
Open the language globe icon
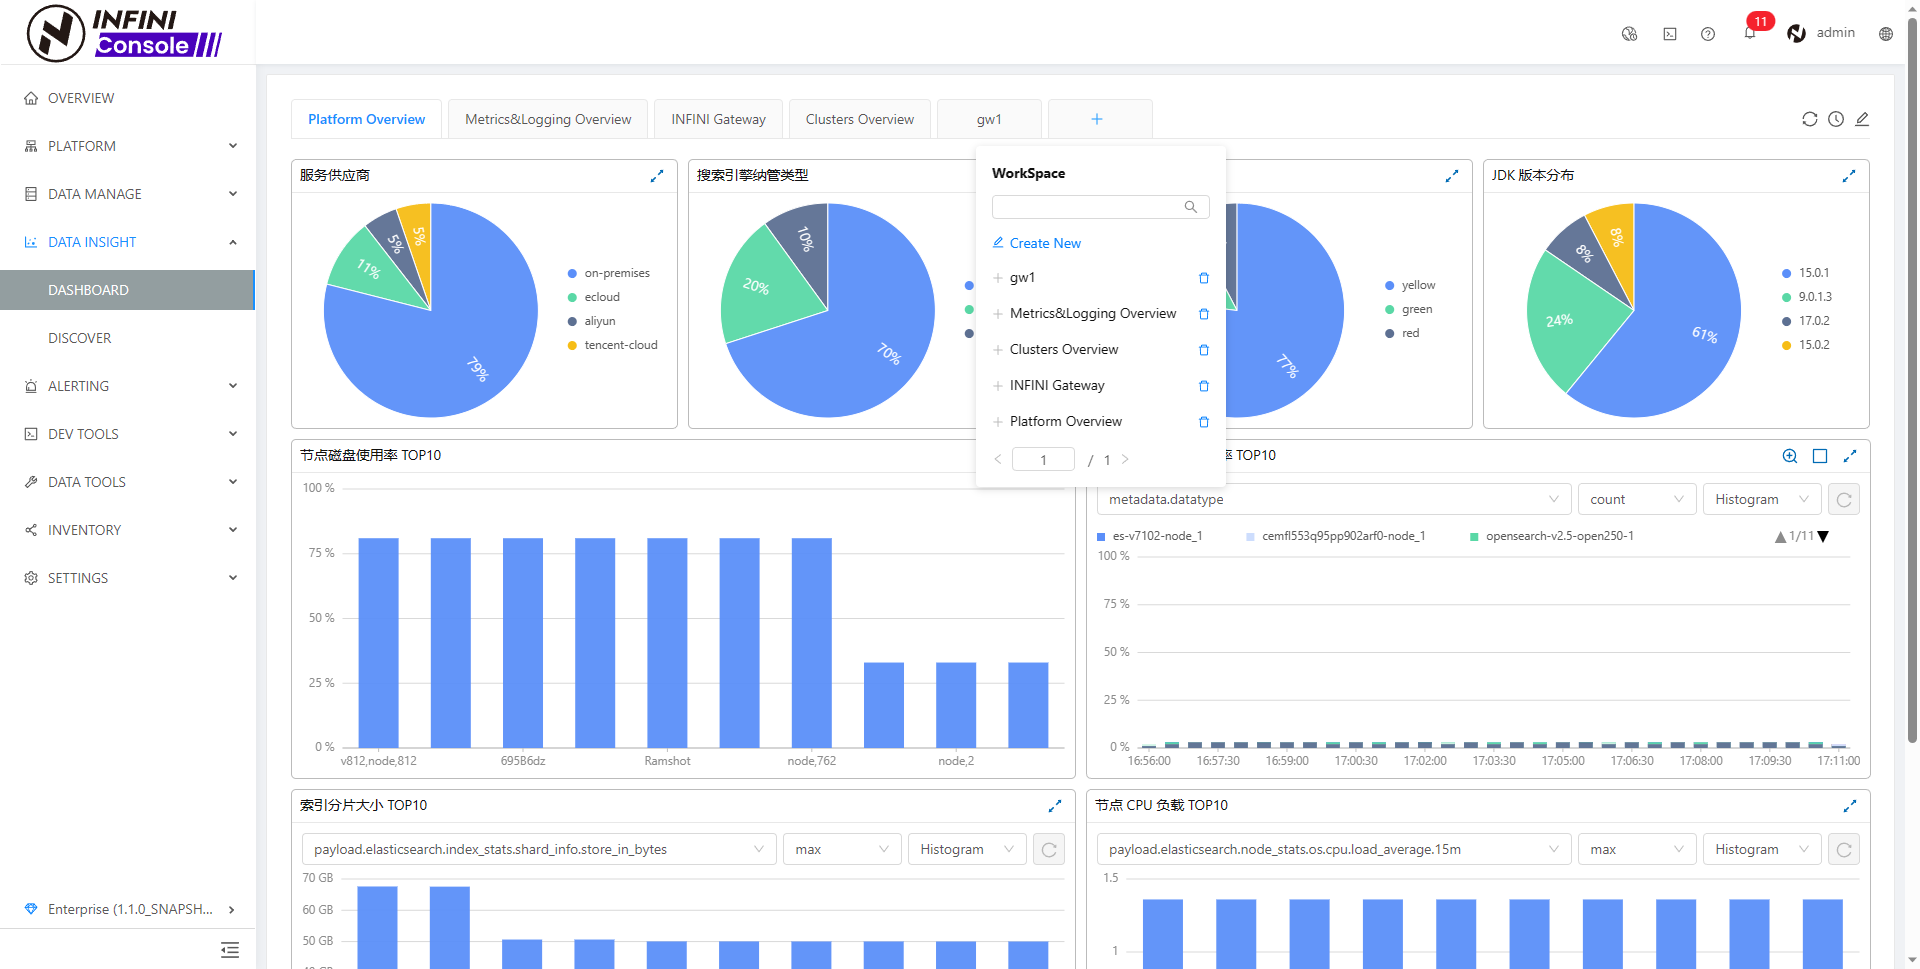click(x=1886, y=34)
